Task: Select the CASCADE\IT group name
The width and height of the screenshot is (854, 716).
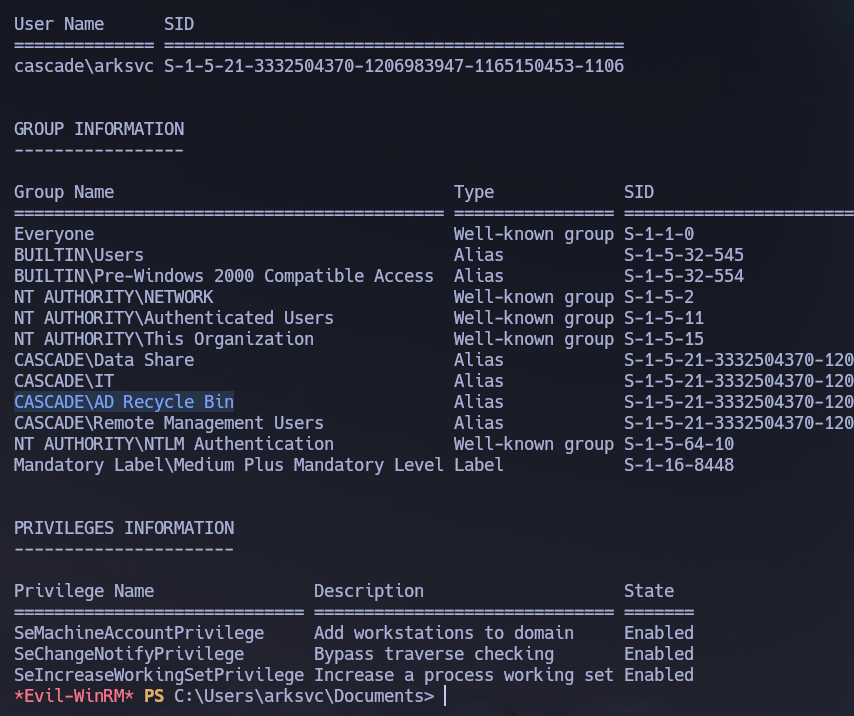Action: (55, 380)
